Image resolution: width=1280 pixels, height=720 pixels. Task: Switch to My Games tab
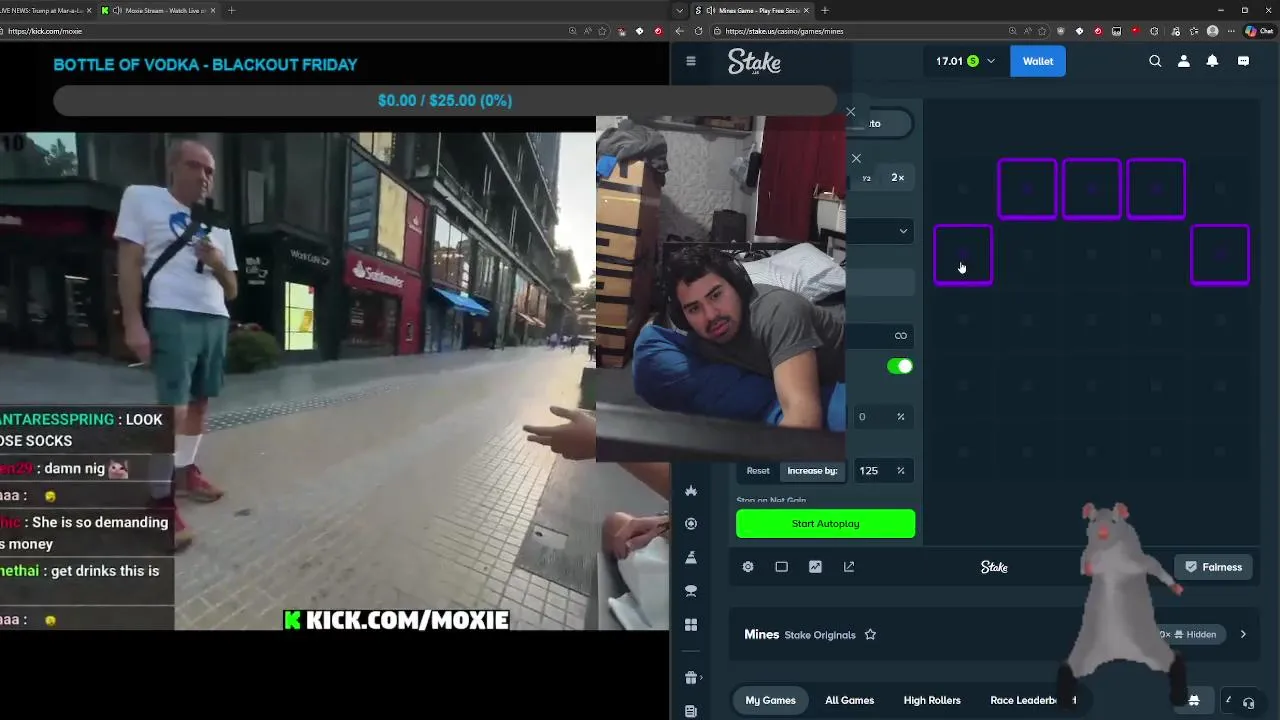tap(770, 700)
